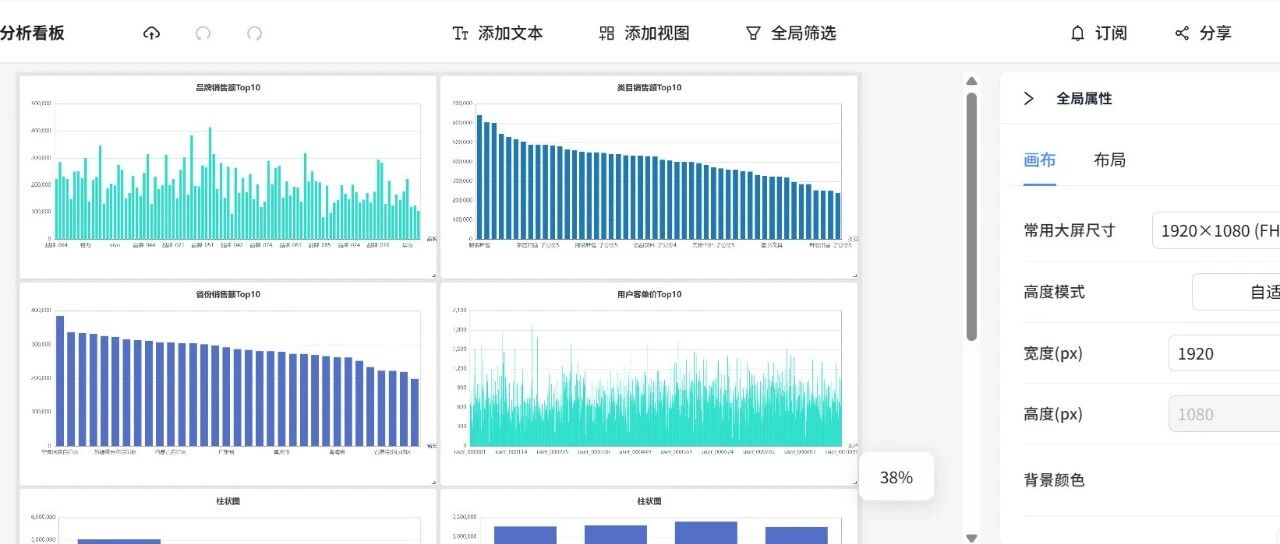Click the 添加文本 label

510,33
